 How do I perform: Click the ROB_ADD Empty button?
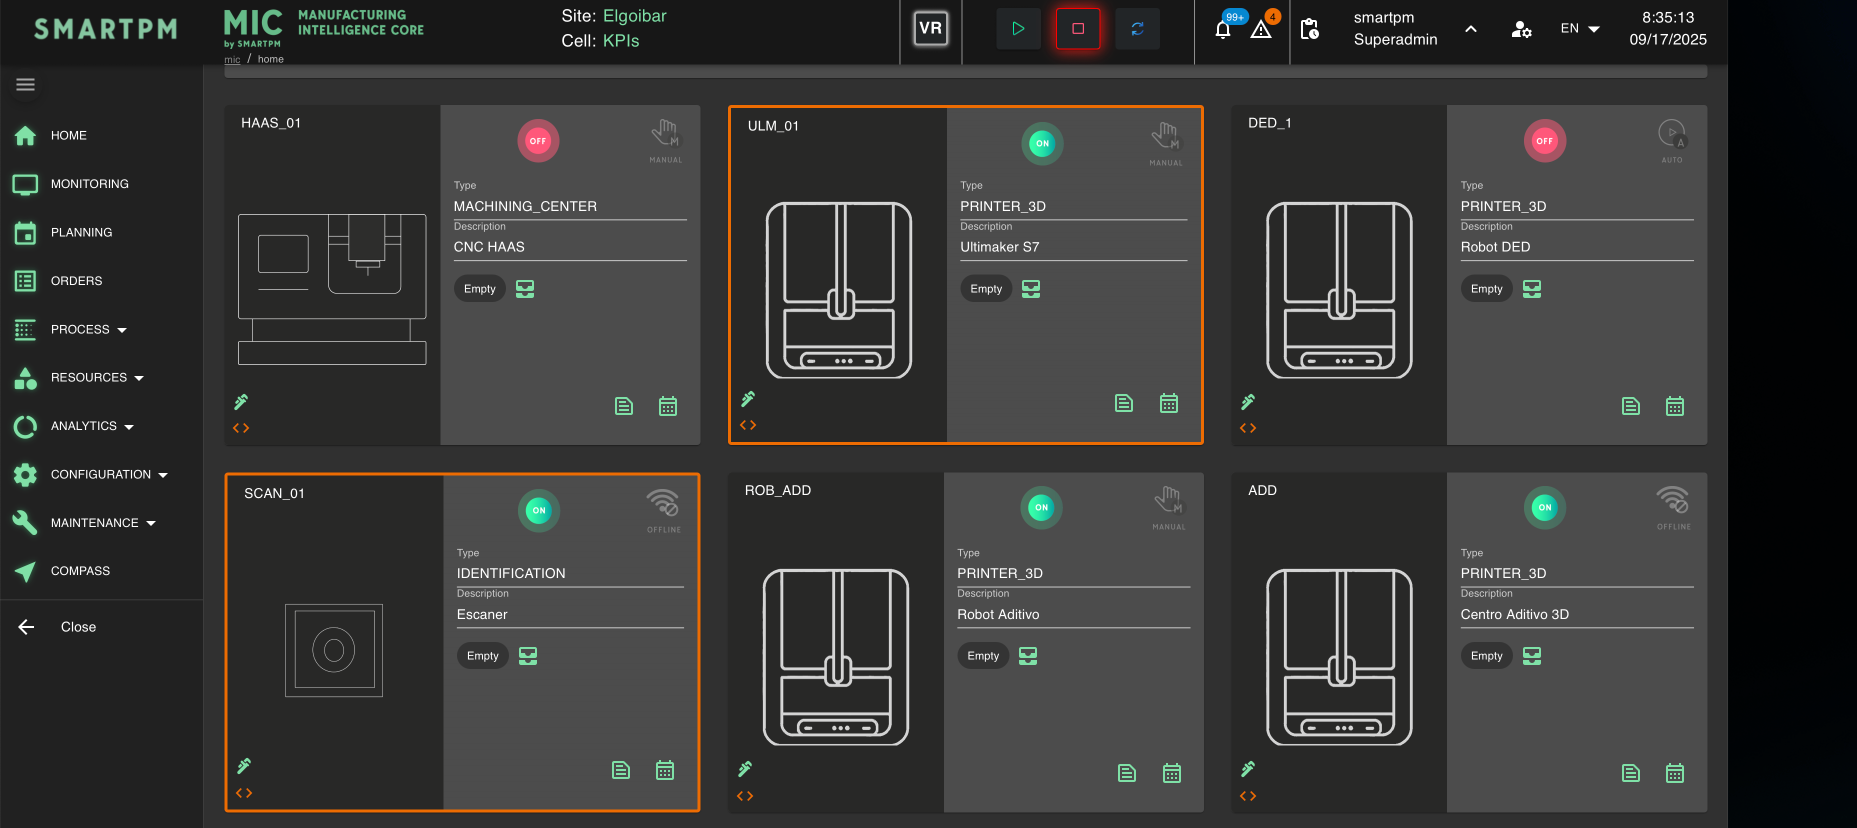983,656
